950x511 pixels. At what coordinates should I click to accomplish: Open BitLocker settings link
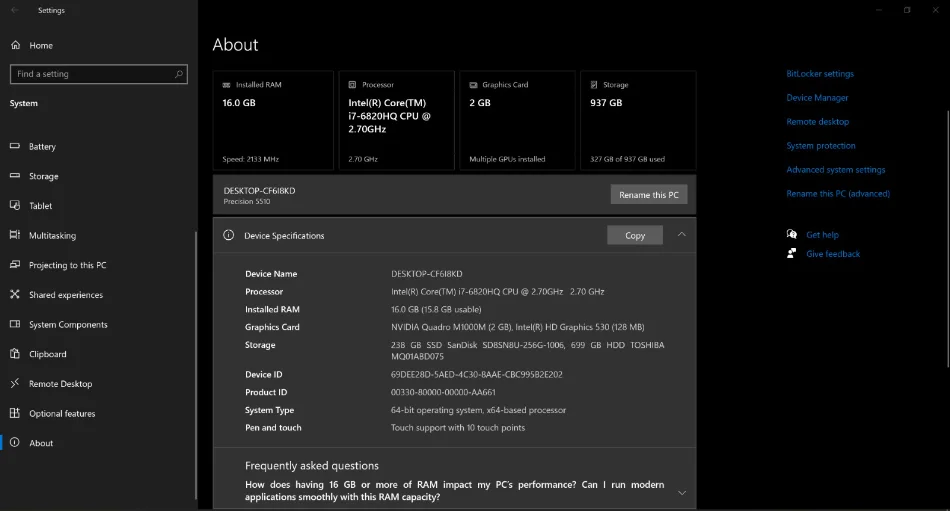pyautogui.click(x=820, y=74)
